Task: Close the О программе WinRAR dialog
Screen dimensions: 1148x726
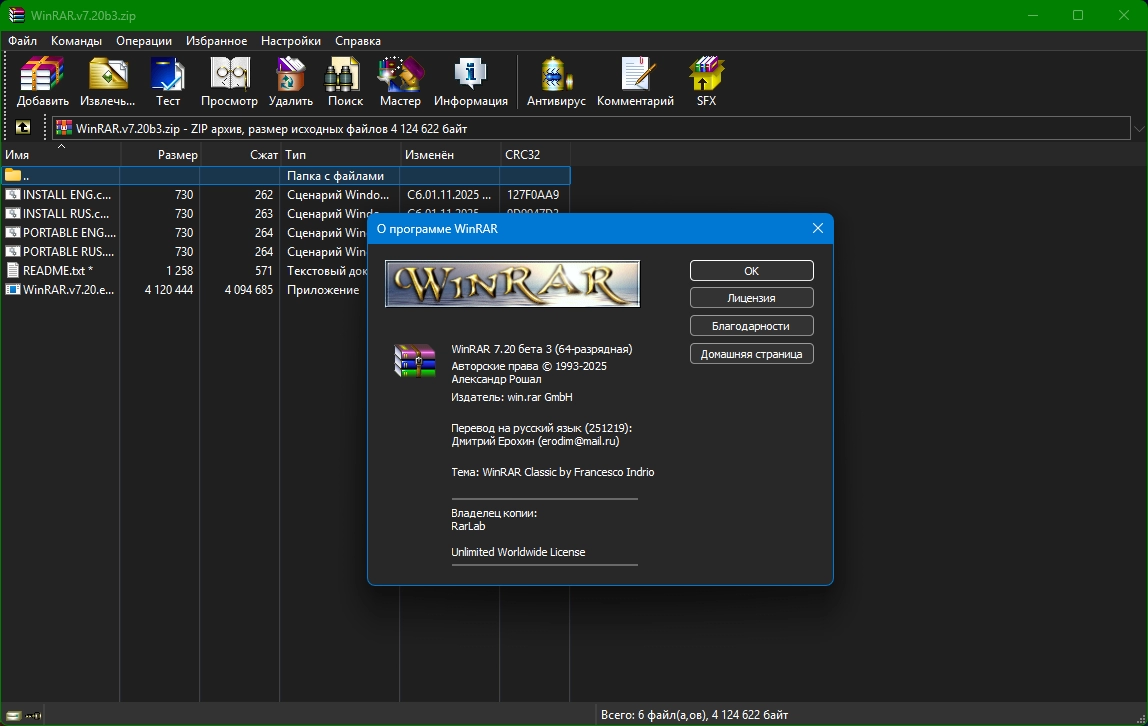Action: point(817,228)
